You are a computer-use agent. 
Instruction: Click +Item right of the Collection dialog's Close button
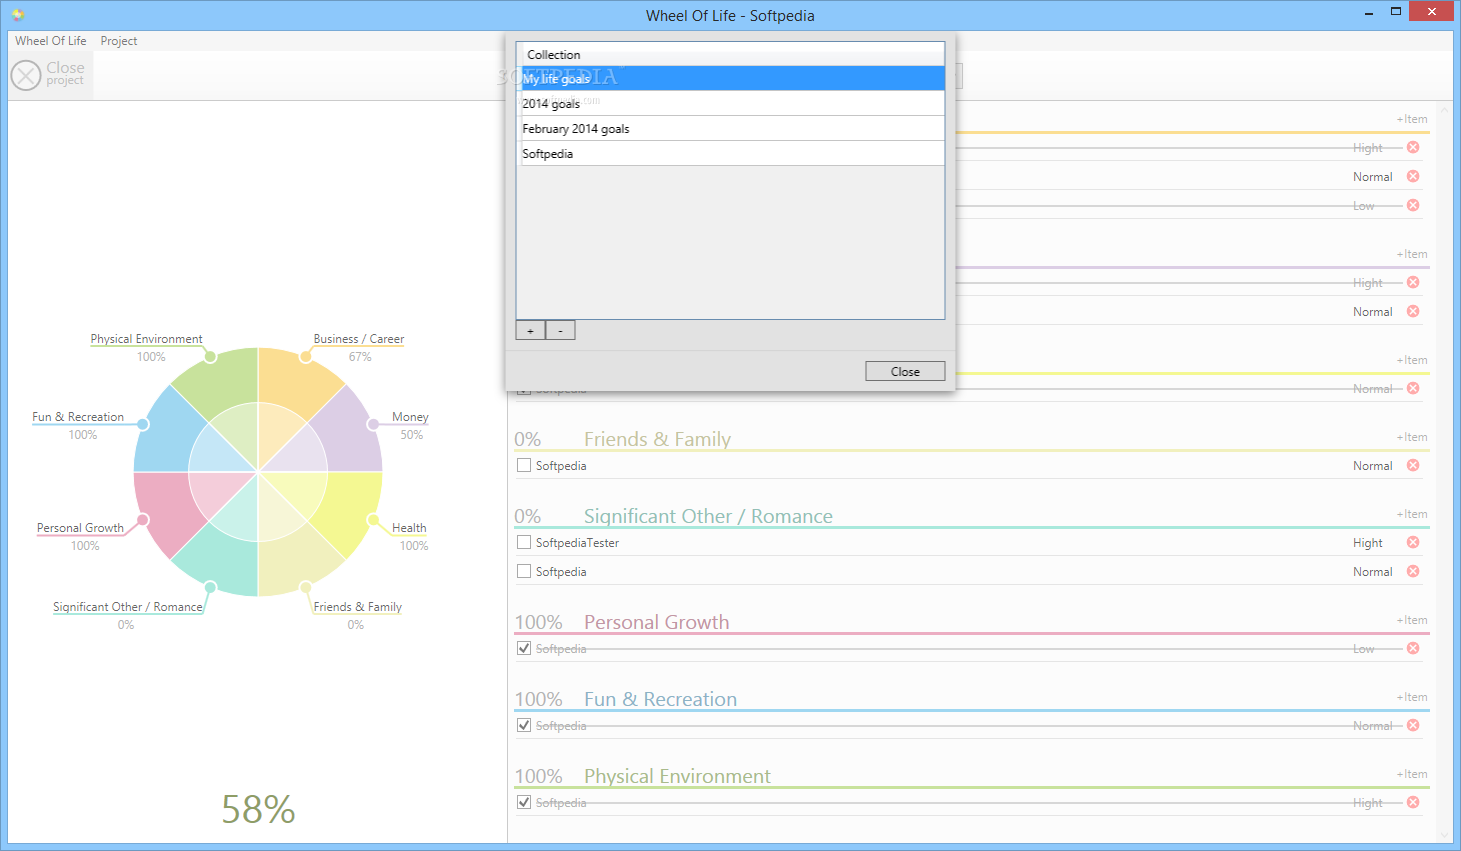(1412, 360)
